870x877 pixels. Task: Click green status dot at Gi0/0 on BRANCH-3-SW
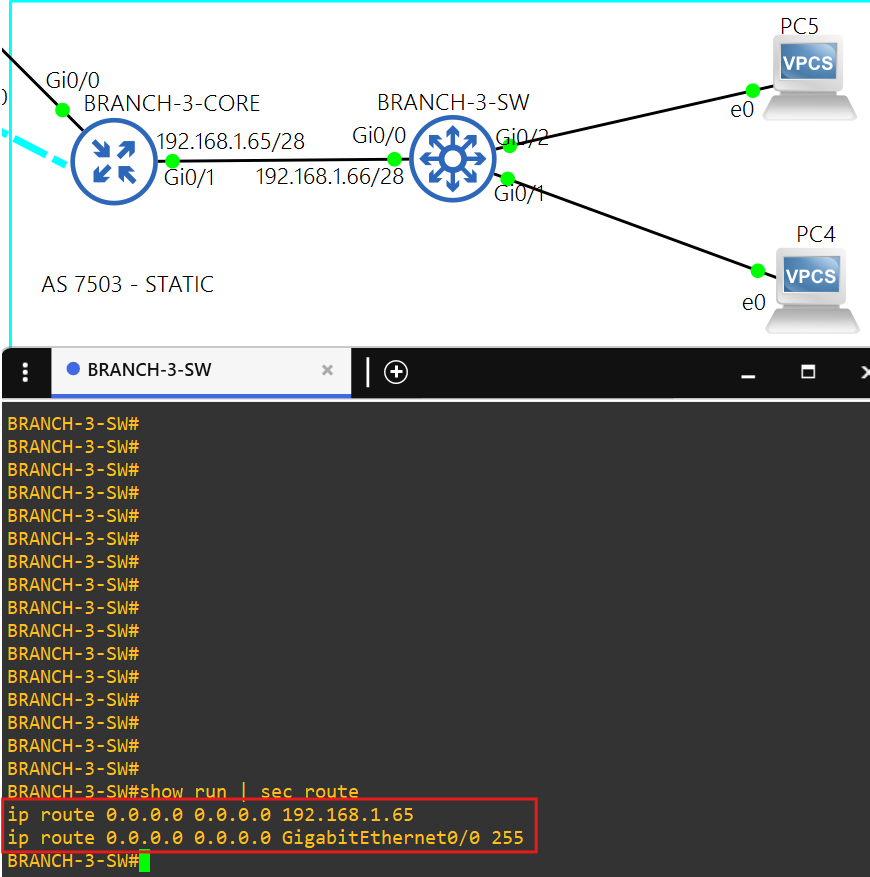(x=394, y=159)
